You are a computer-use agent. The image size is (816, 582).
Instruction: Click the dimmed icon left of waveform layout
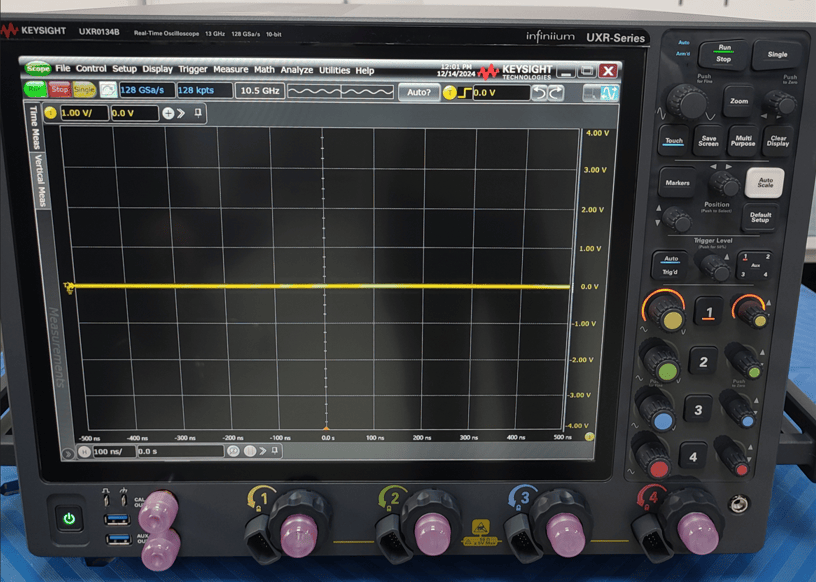591,93
